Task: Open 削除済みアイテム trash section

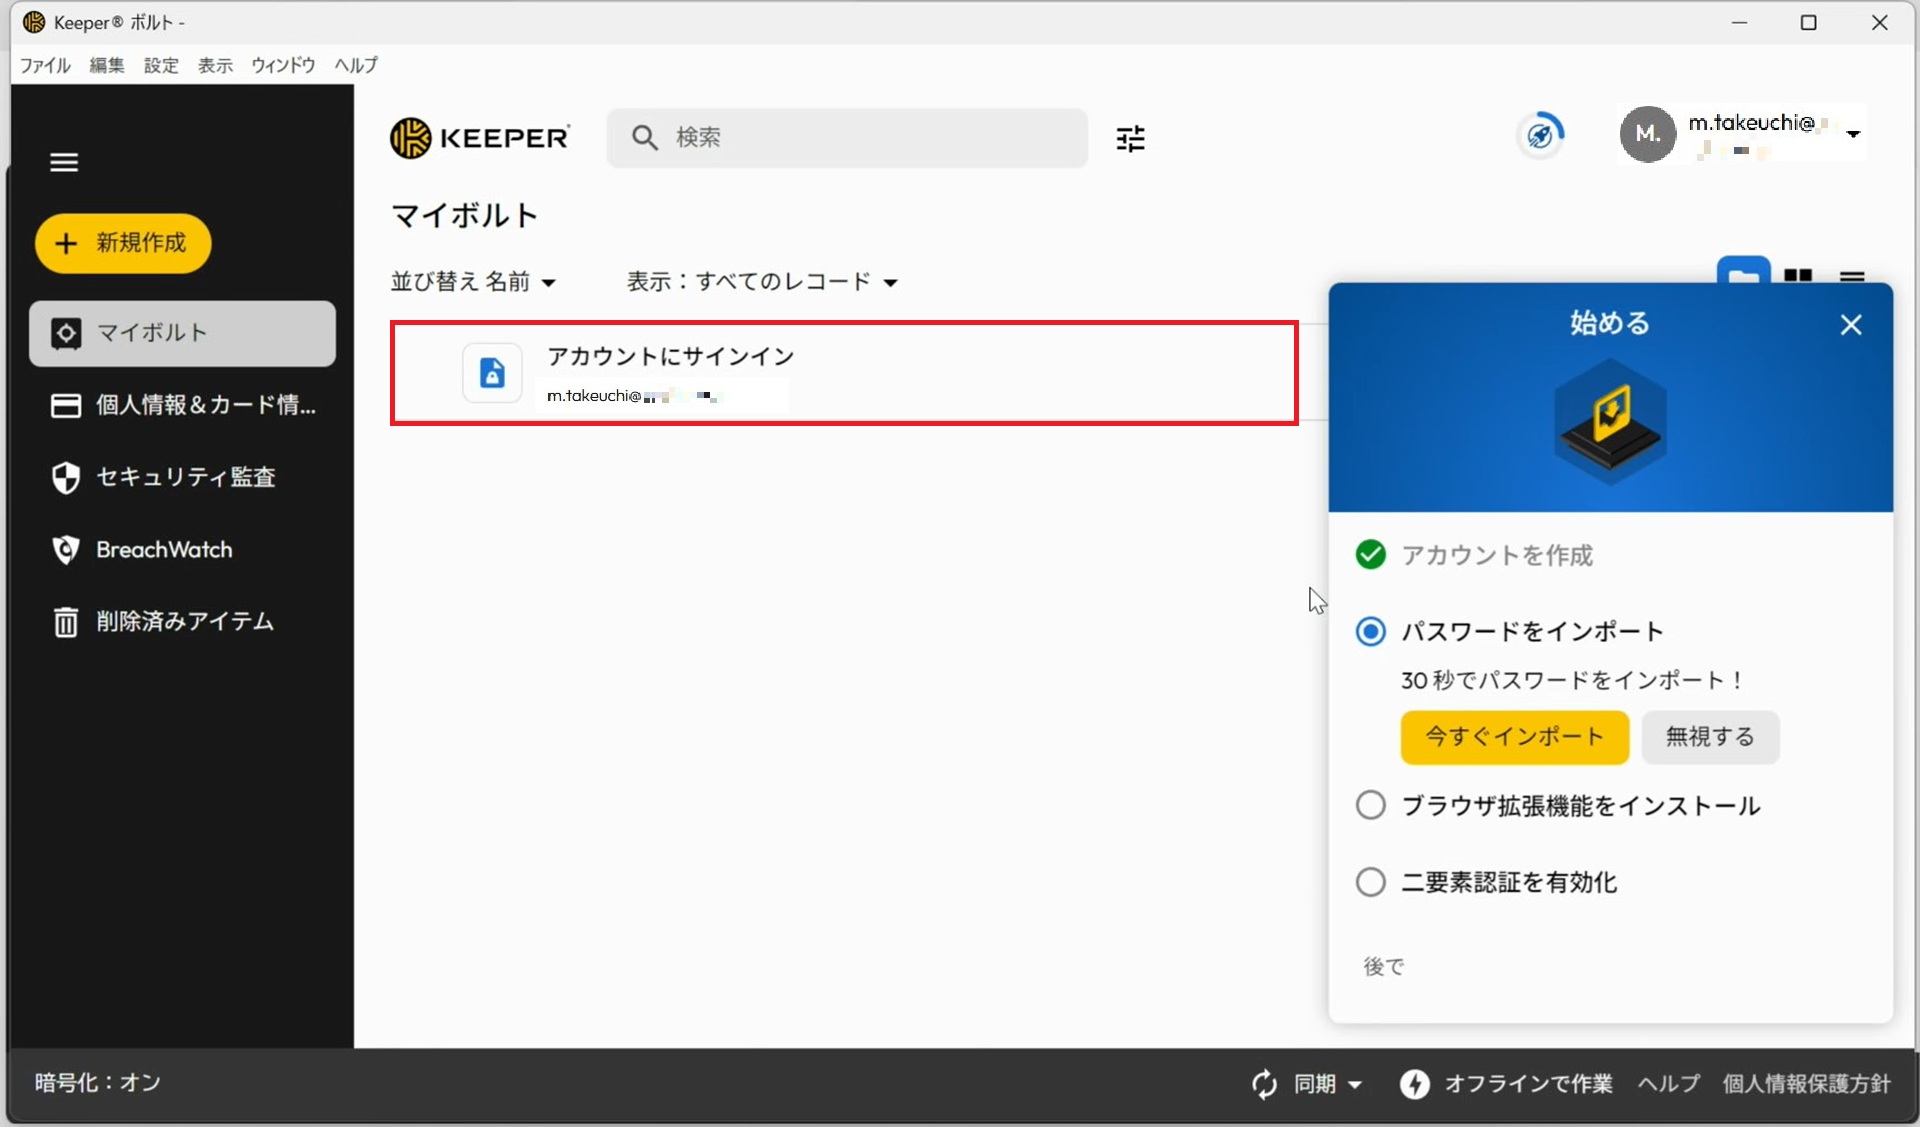Action: click(x=183, y=621)
